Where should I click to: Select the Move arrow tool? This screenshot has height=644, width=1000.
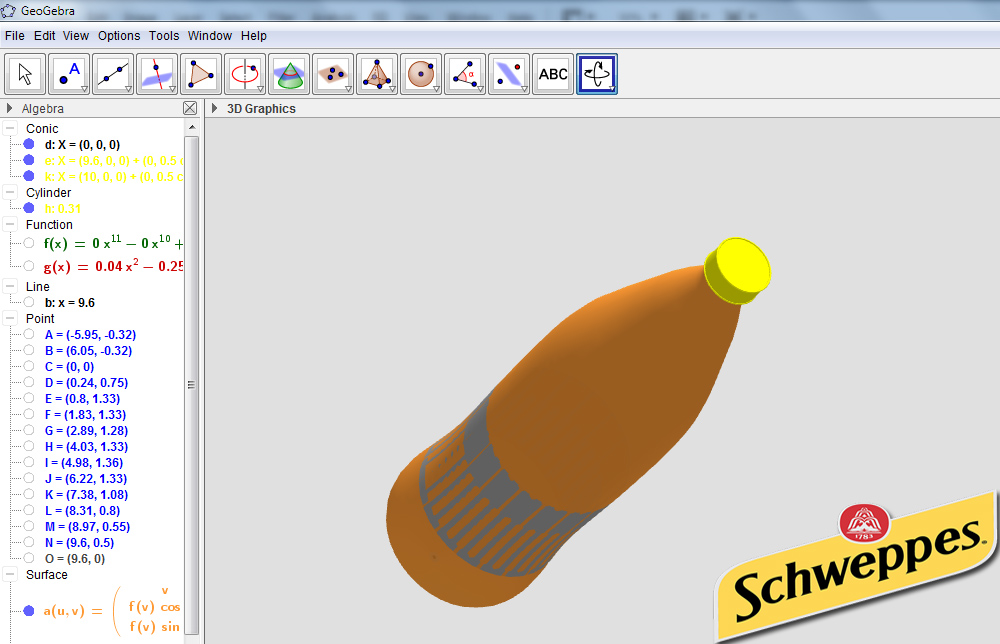click(25, 74)
